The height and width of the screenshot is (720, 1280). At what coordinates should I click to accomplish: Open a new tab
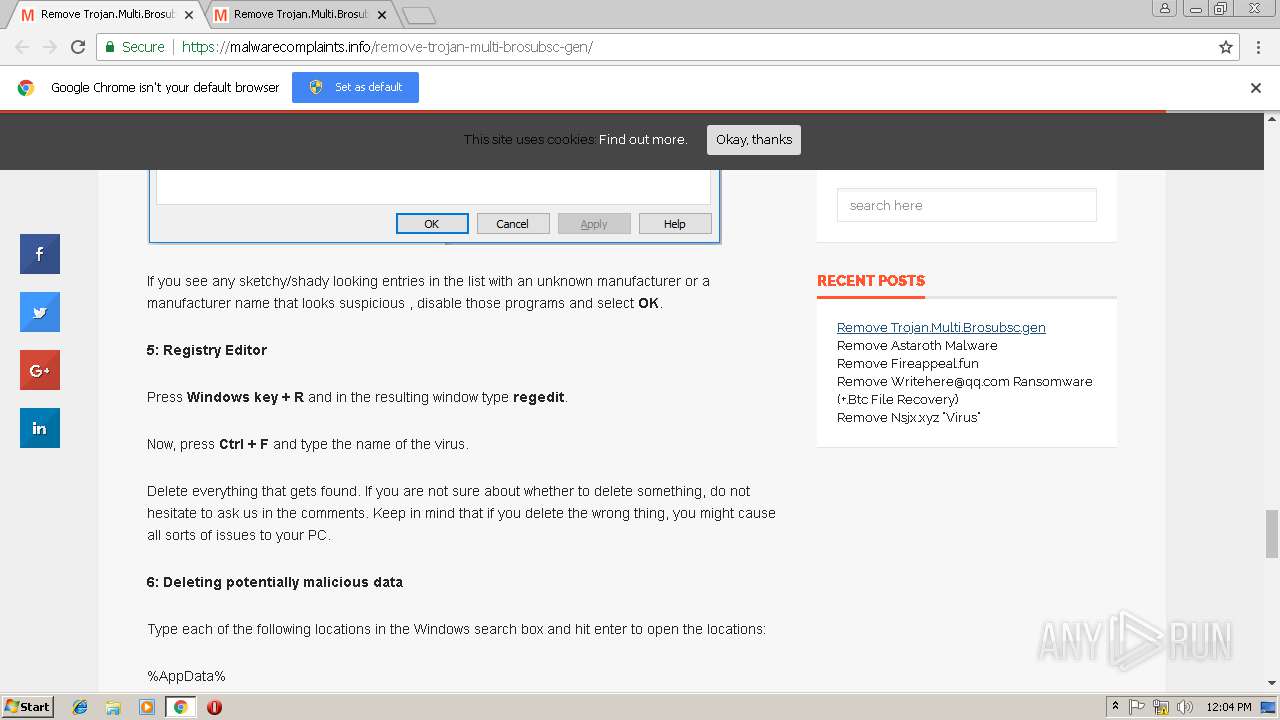(418, 15)
